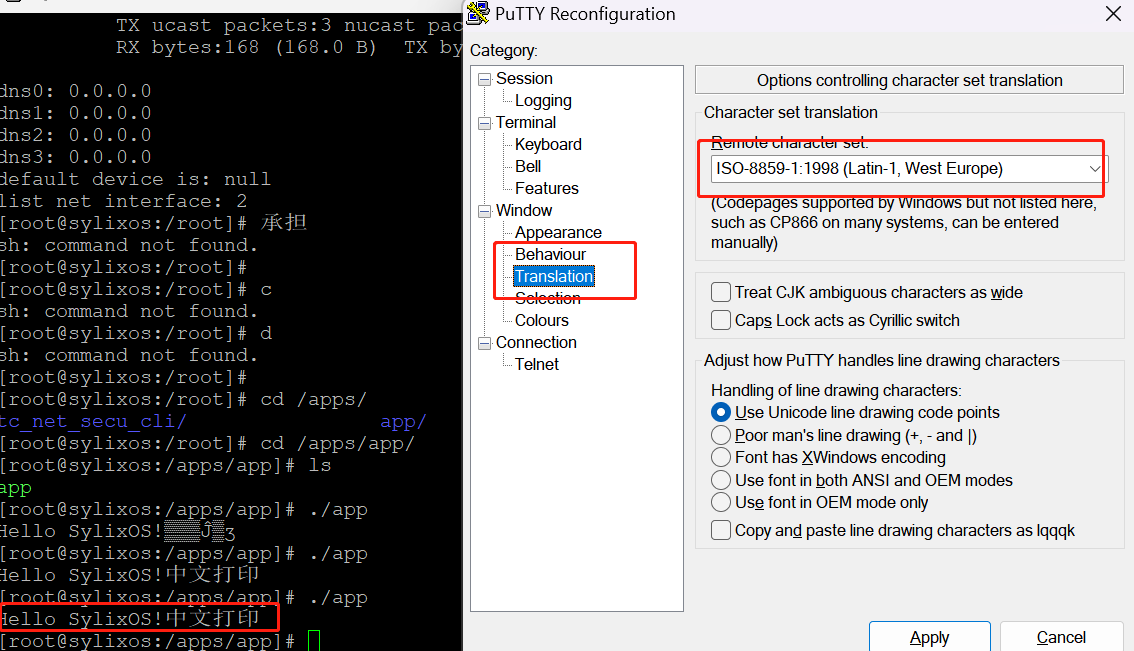
Task: Click 'default device is: null' terminal line
Action: point(135,179)
